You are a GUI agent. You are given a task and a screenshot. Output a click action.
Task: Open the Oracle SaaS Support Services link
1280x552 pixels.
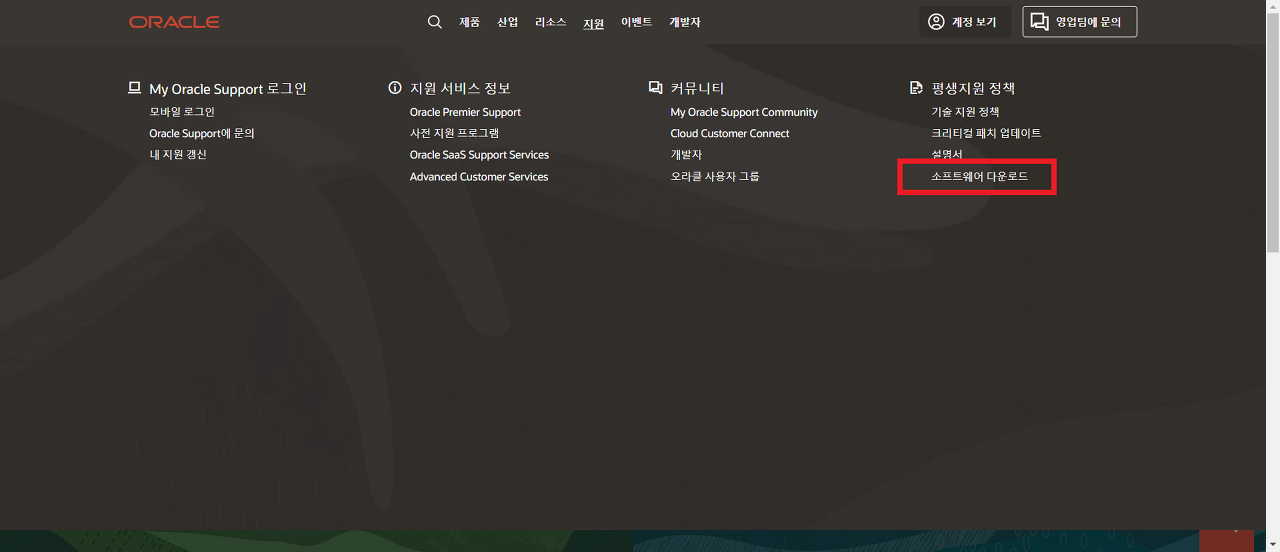point(479,155)
